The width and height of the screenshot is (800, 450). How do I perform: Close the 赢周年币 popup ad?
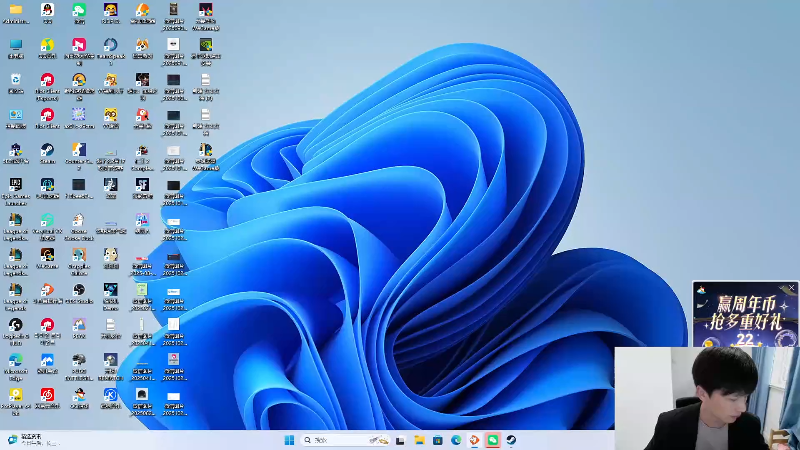point(791,288)
